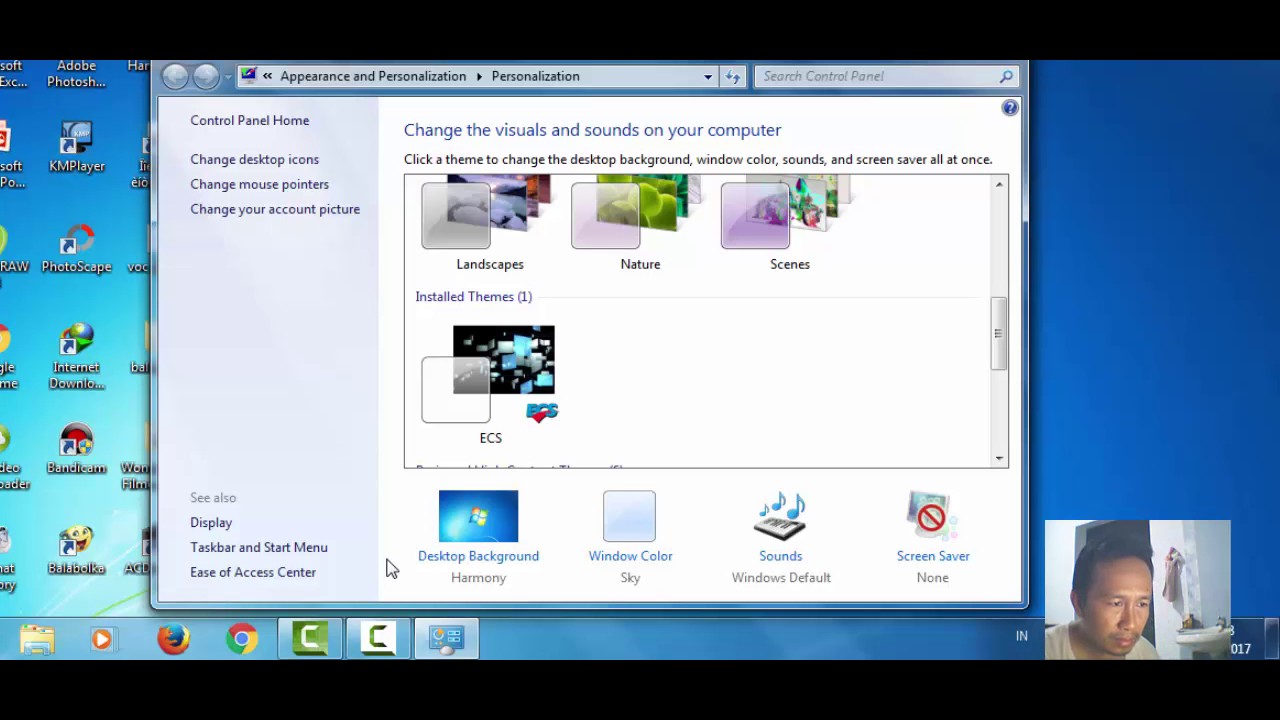
Task: Click the Control Panel taskbar button
Action: (446, 639)
